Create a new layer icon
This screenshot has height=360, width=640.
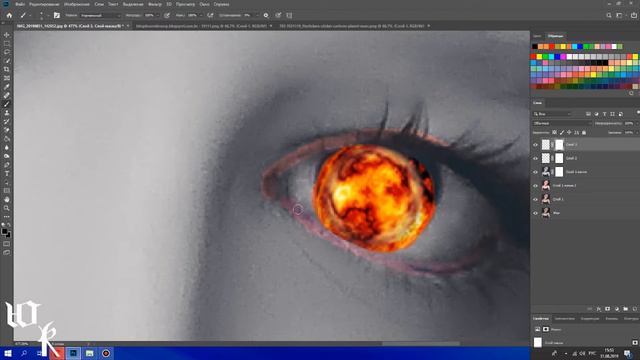coord(634,309)
